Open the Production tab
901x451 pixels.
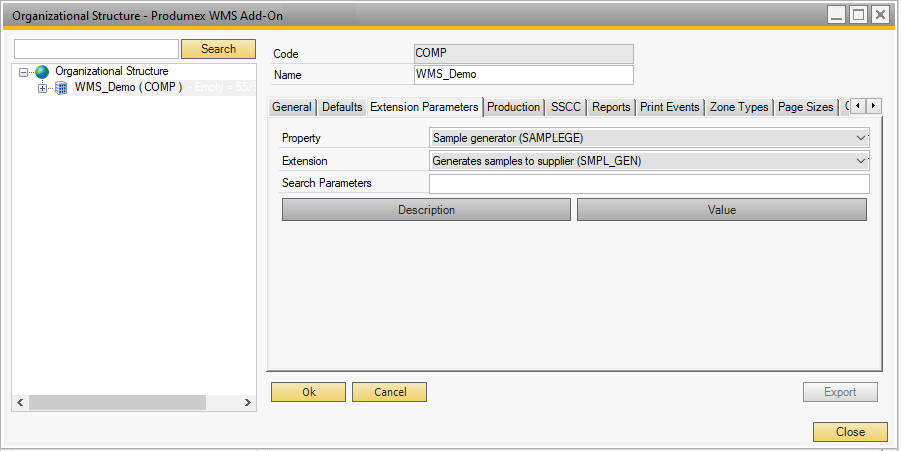[x=513, y=107]
